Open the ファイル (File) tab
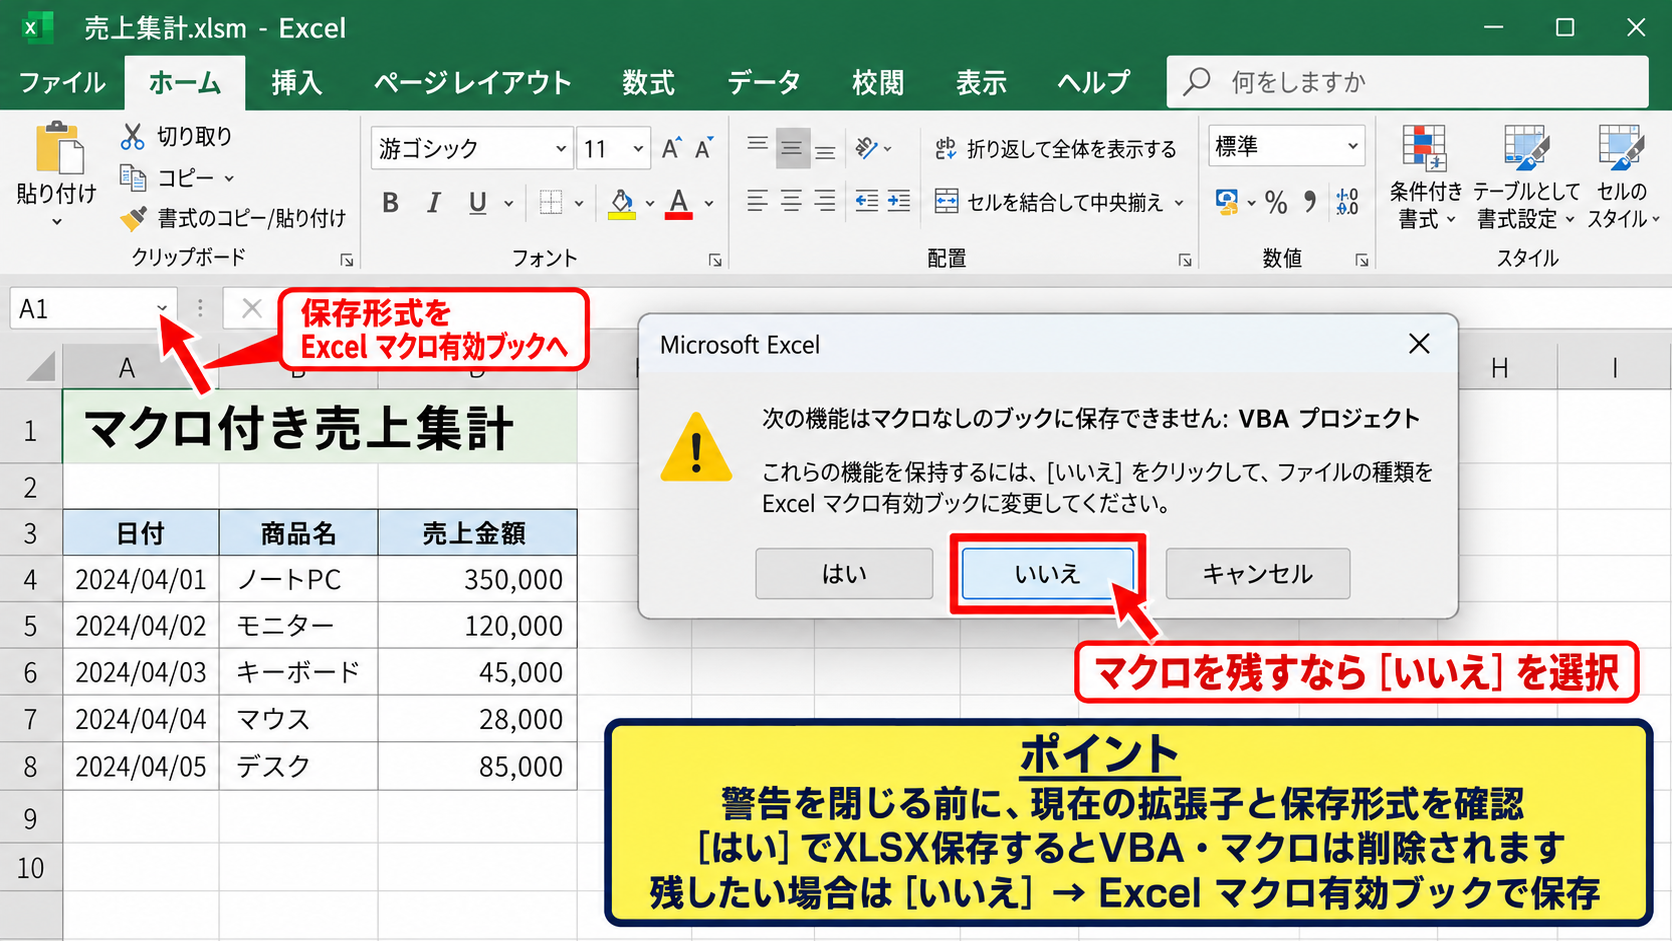 coord(62,82)
